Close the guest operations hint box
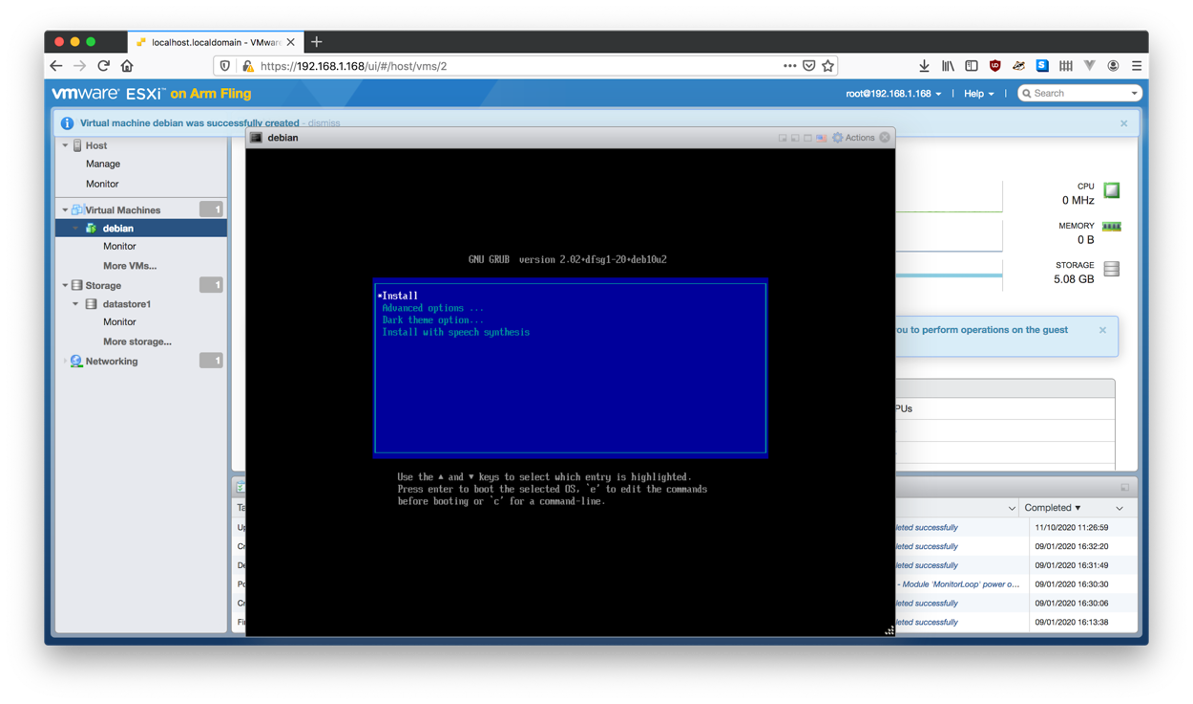1193x704 pixels. tap(1102, 330)
